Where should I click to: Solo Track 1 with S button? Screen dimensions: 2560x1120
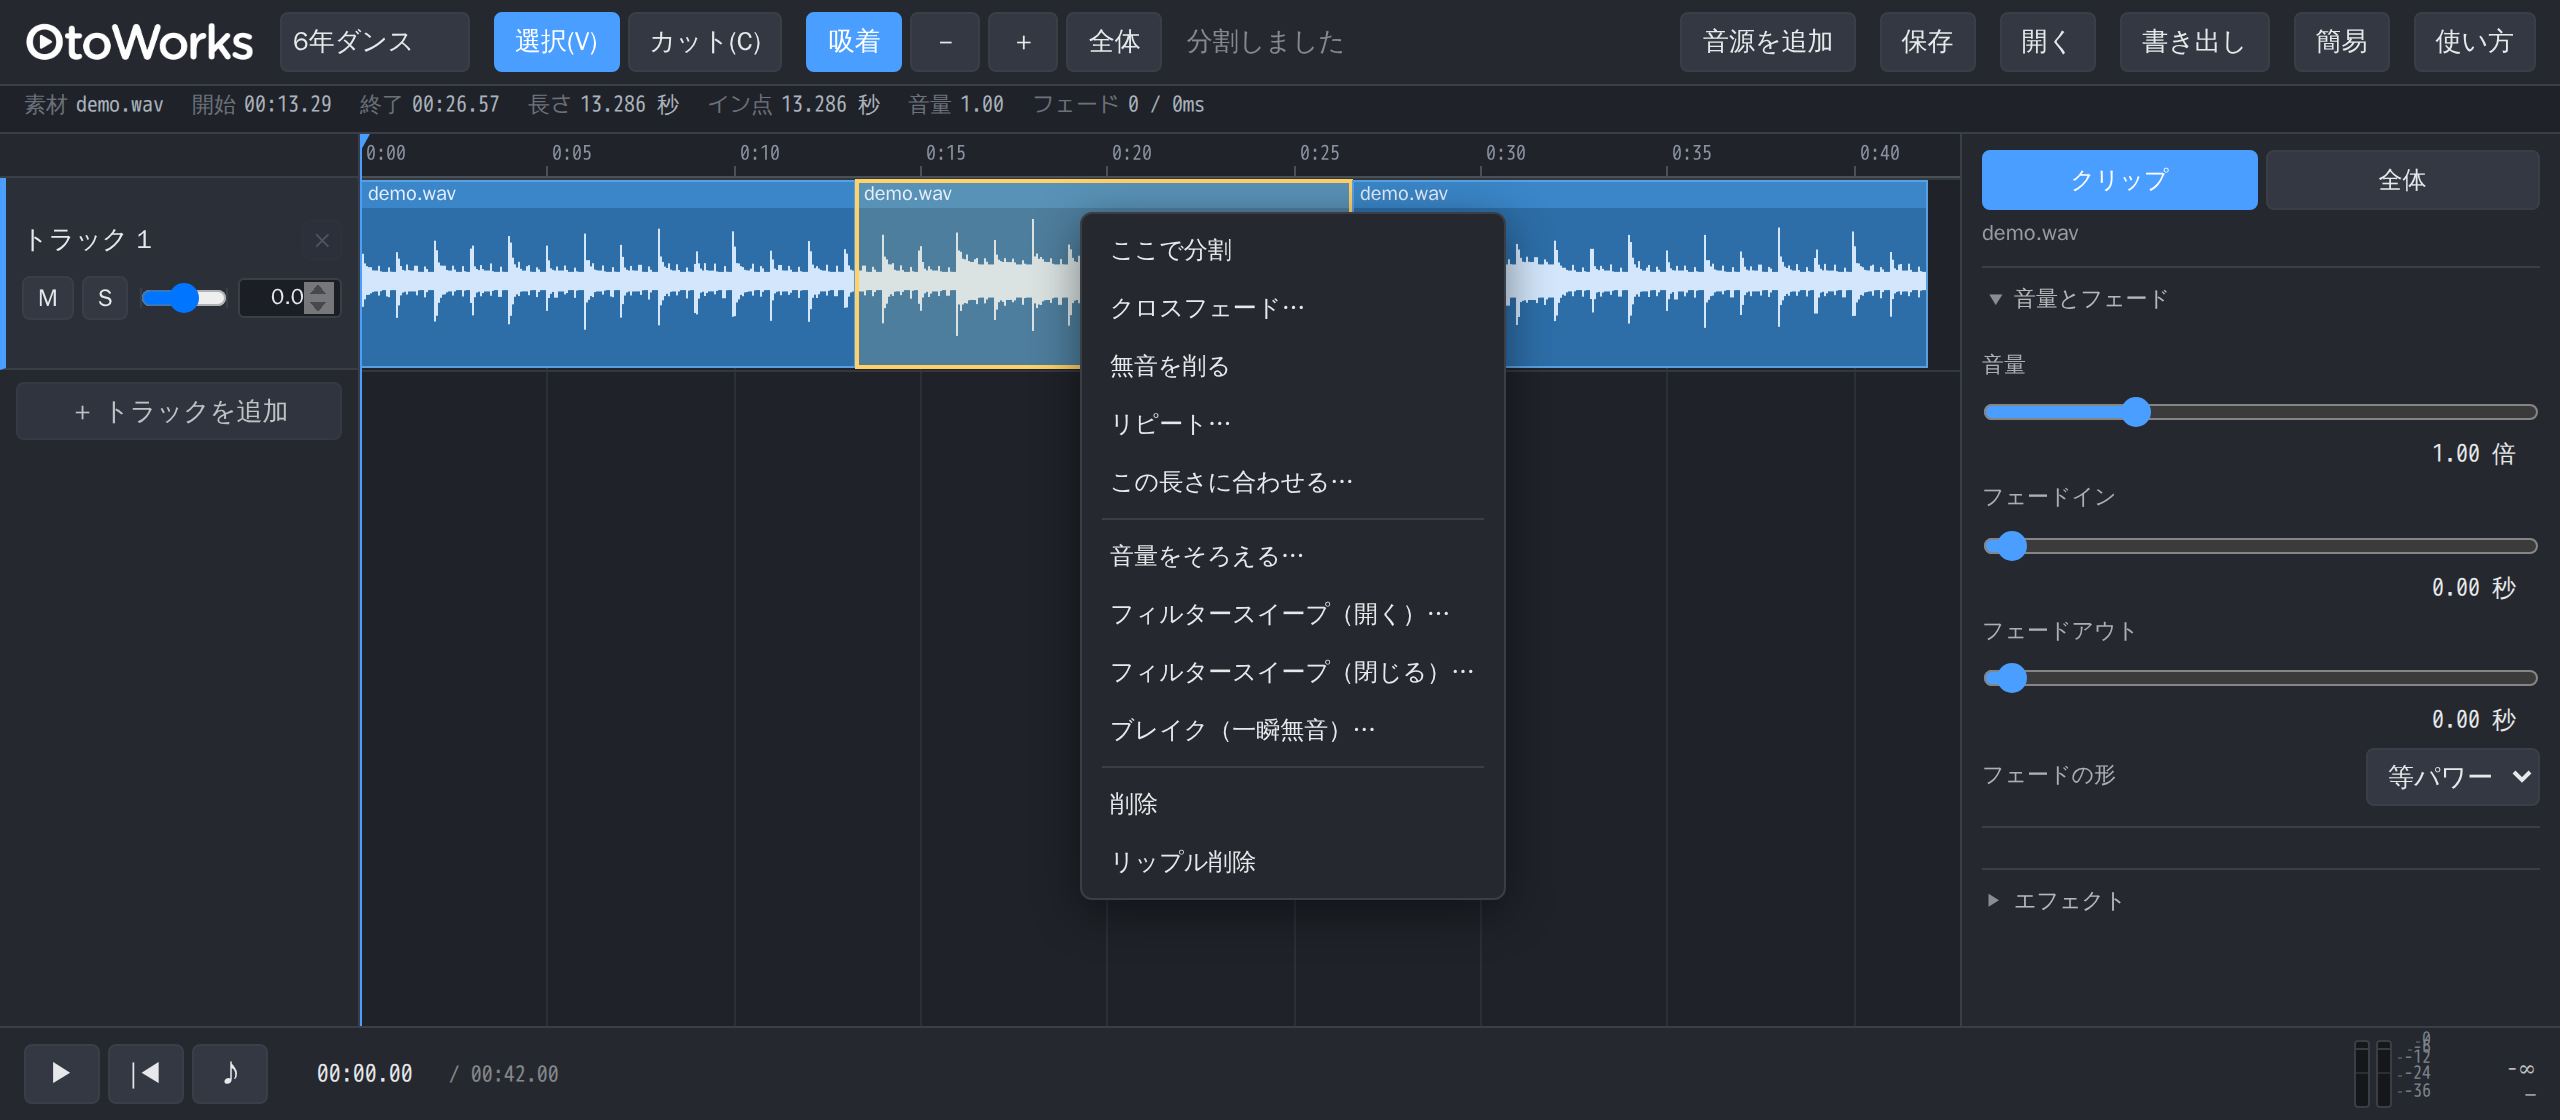[104, 298]
